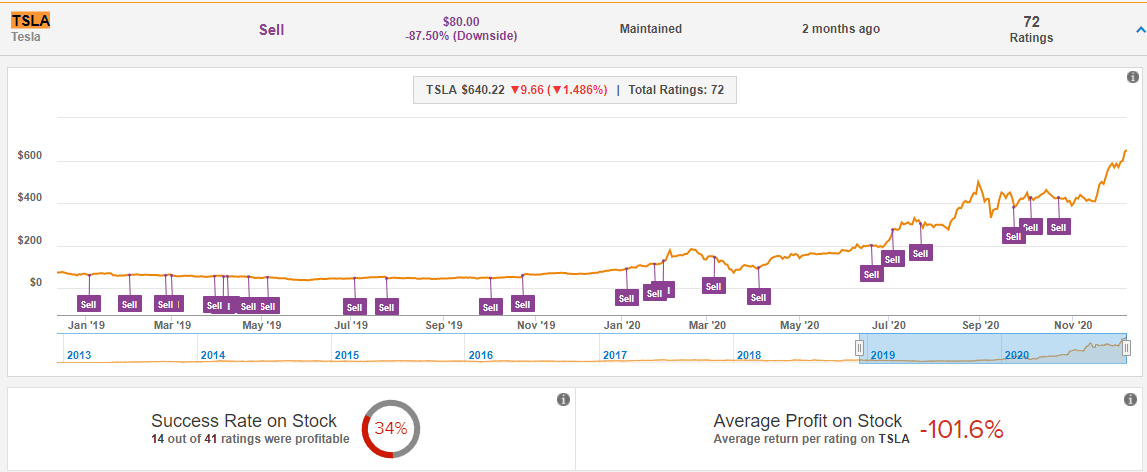
Task: Grab the left handle of the range selector
Action: point(860,348)
